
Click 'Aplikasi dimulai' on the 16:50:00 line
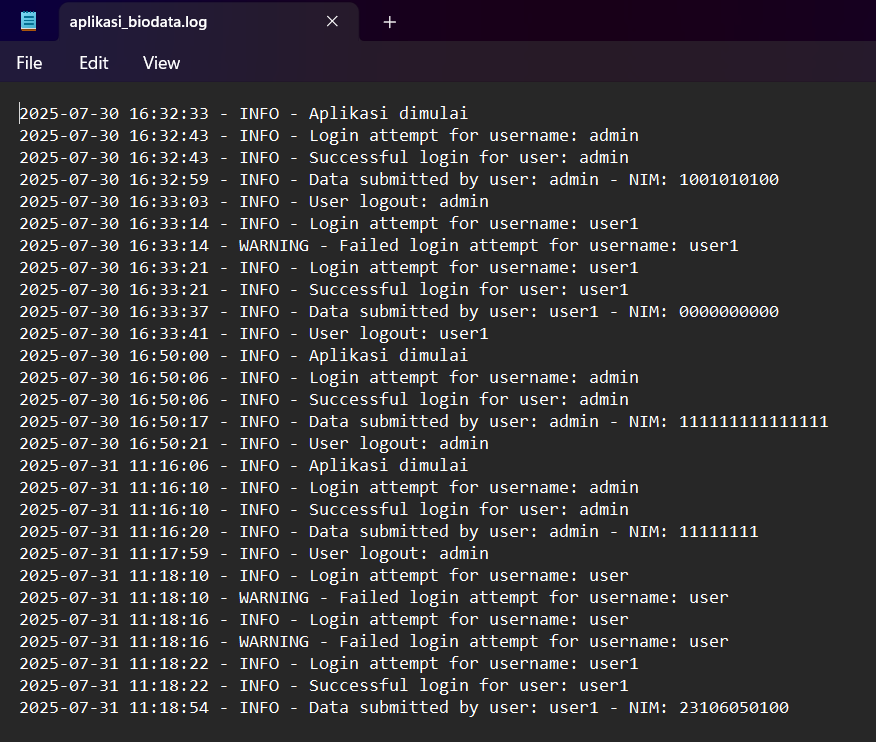tap(388, 356)
